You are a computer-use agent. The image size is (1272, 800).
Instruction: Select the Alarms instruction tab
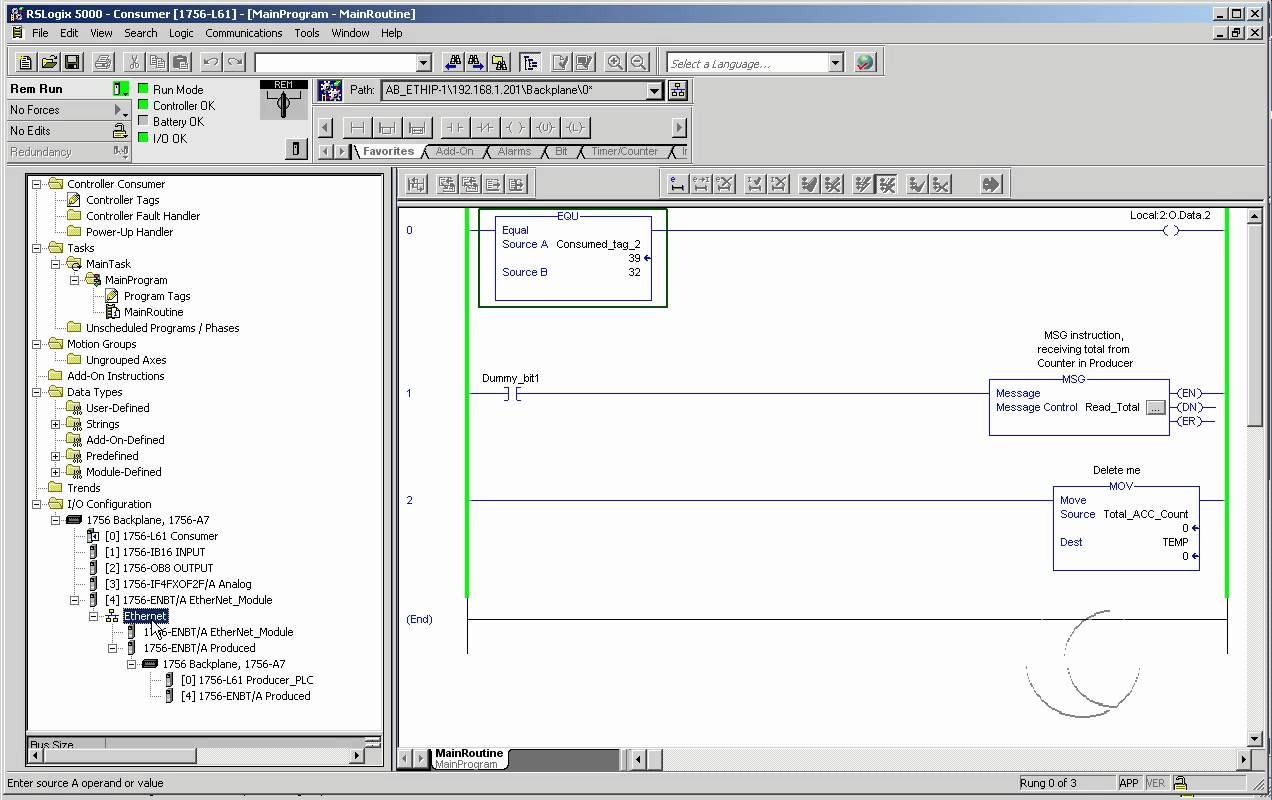tap(514, 152)
